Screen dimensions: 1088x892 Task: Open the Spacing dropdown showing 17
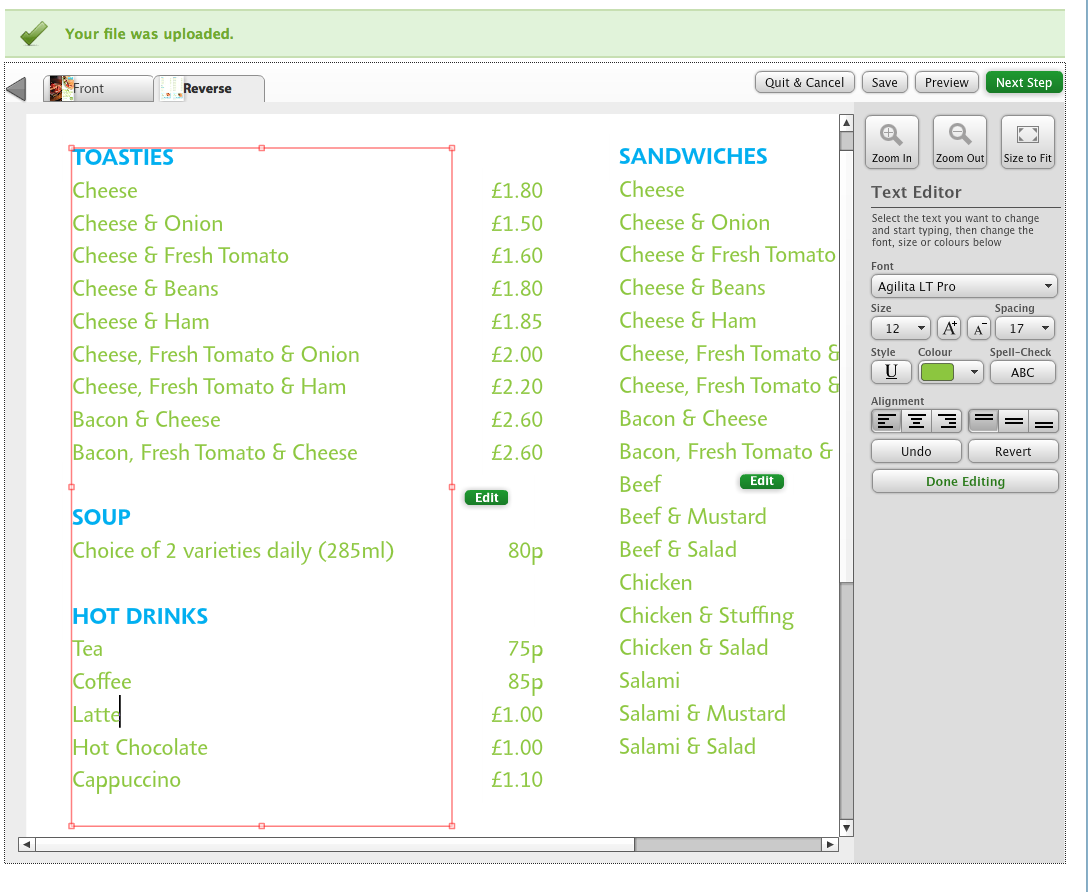coord(1024,327)
